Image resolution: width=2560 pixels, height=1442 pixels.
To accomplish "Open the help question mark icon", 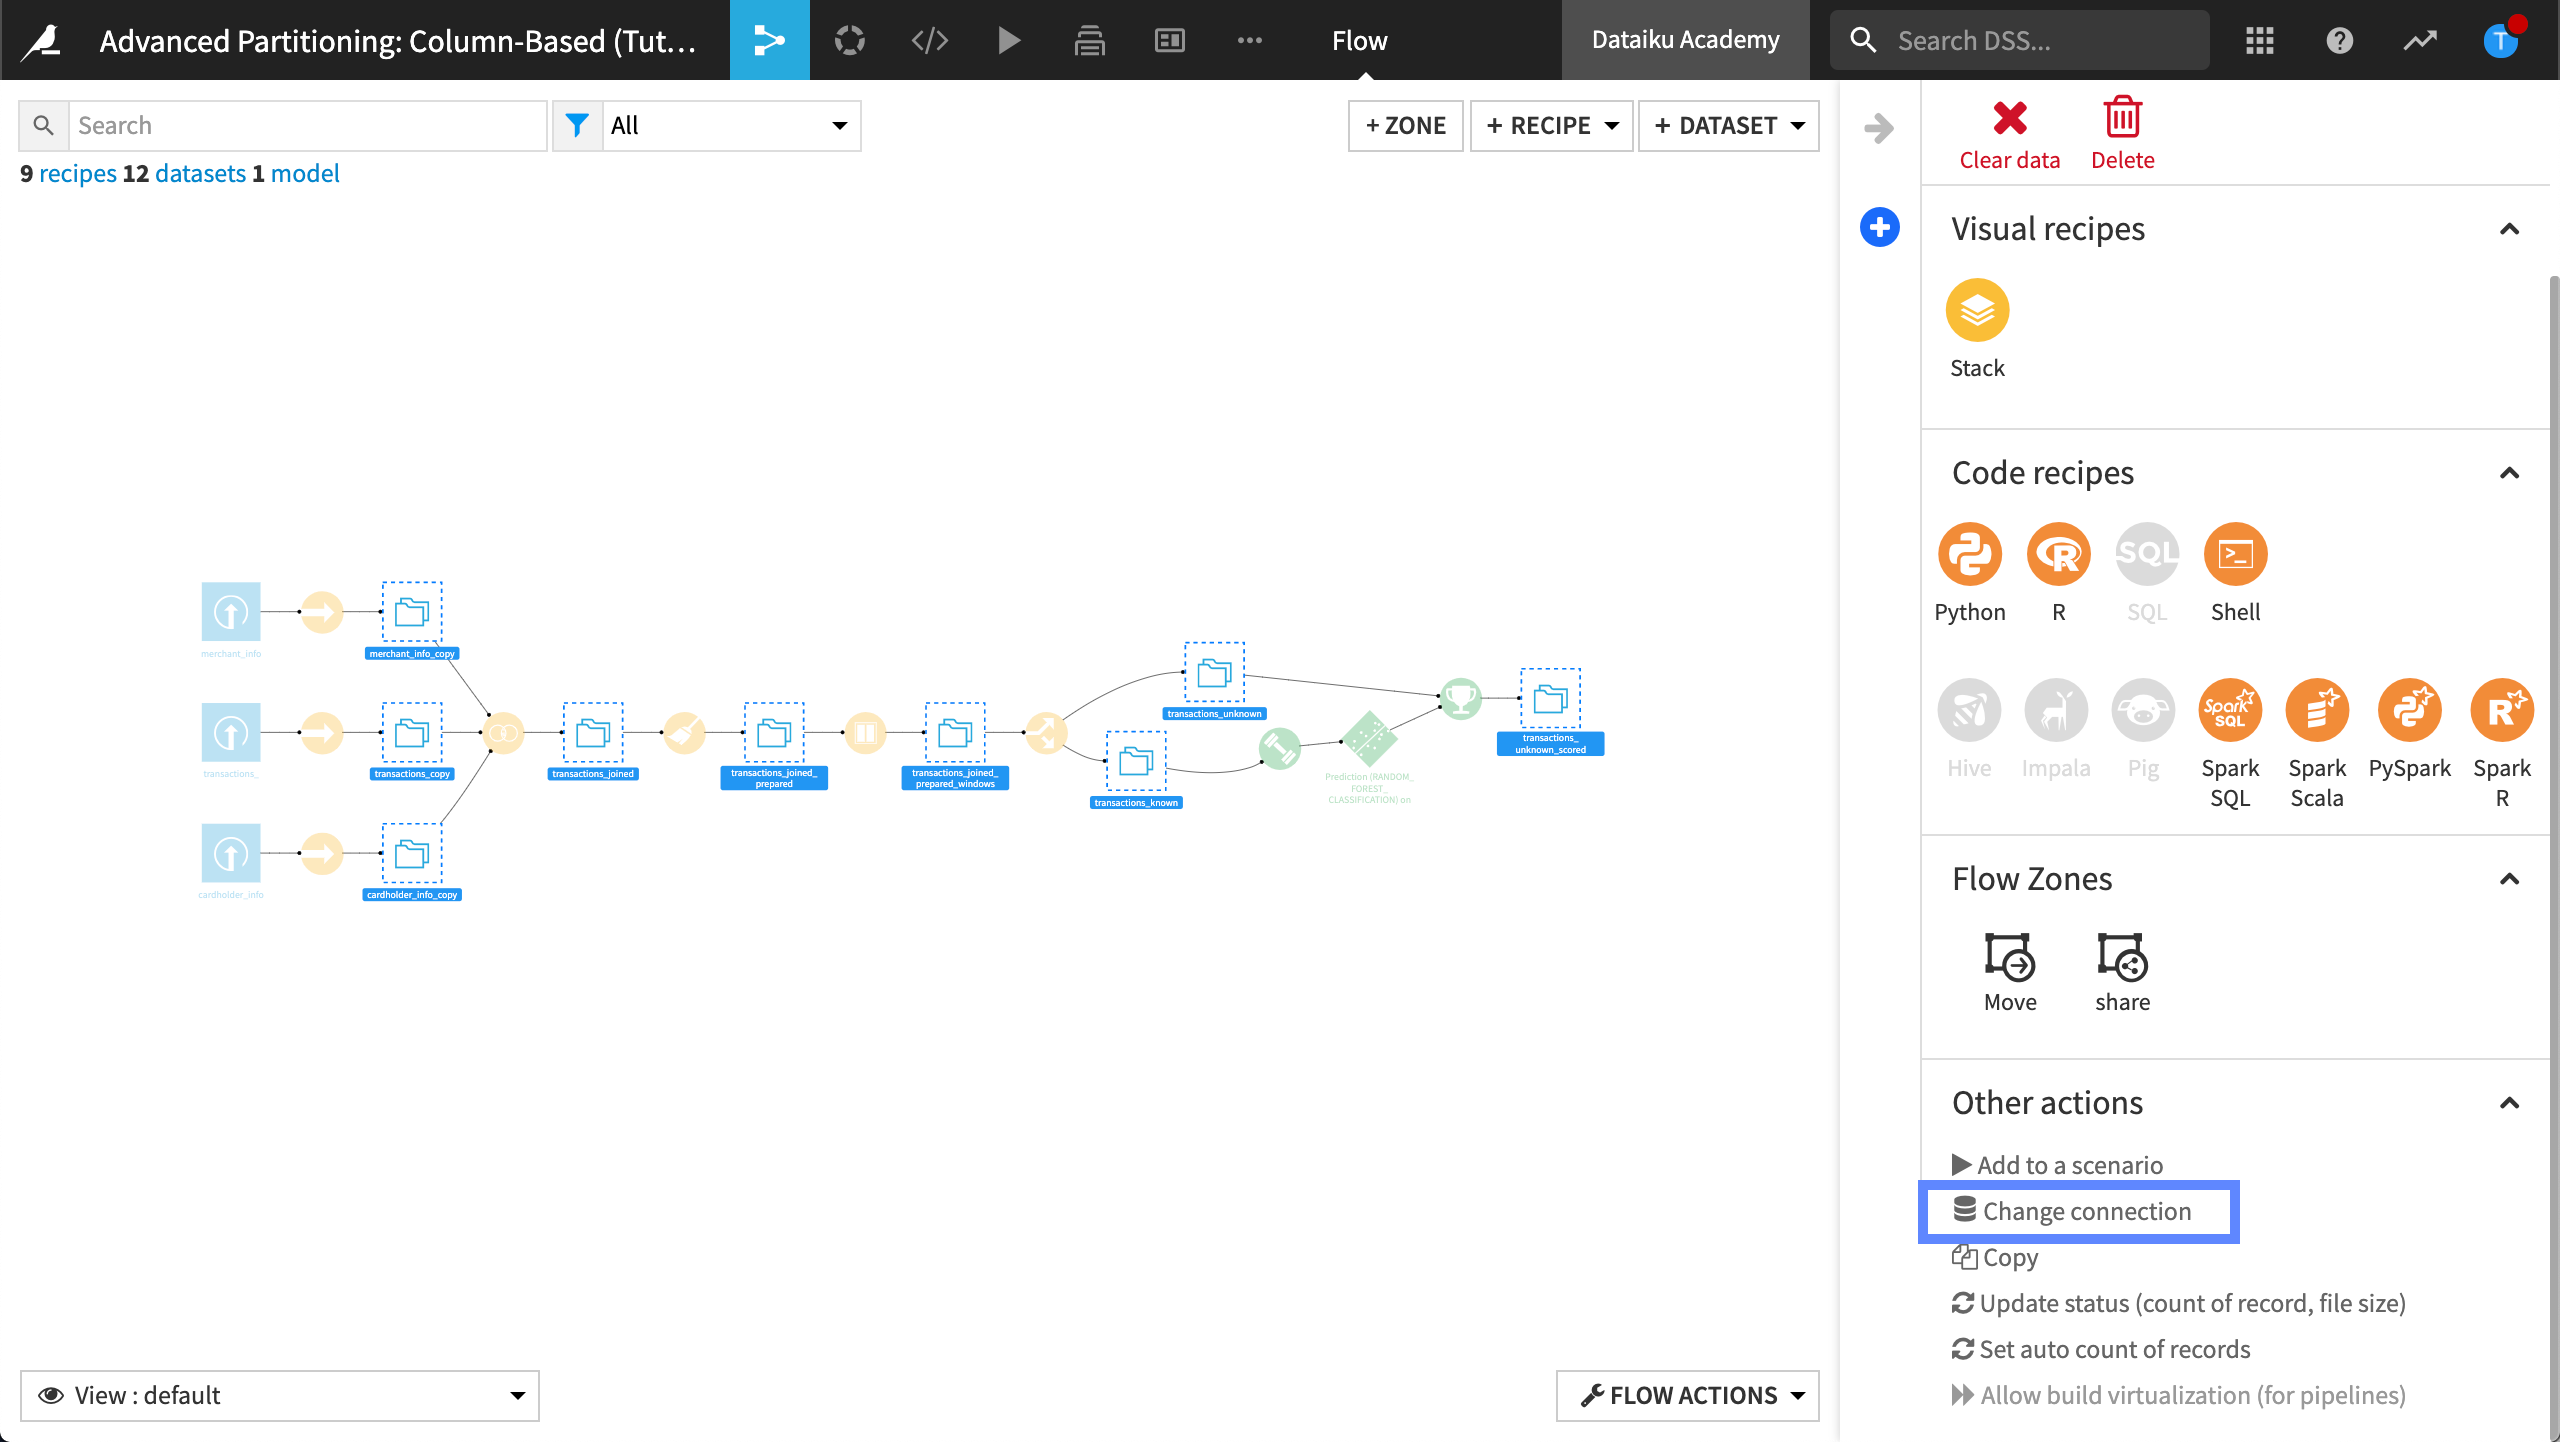I will click(x=2339, y=40).
